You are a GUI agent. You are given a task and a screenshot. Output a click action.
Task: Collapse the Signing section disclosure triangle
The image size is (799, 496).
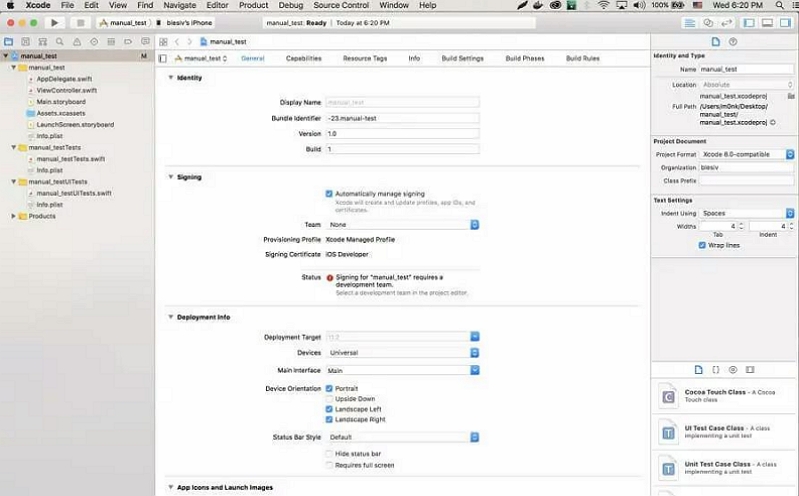(x=171, y=177)
